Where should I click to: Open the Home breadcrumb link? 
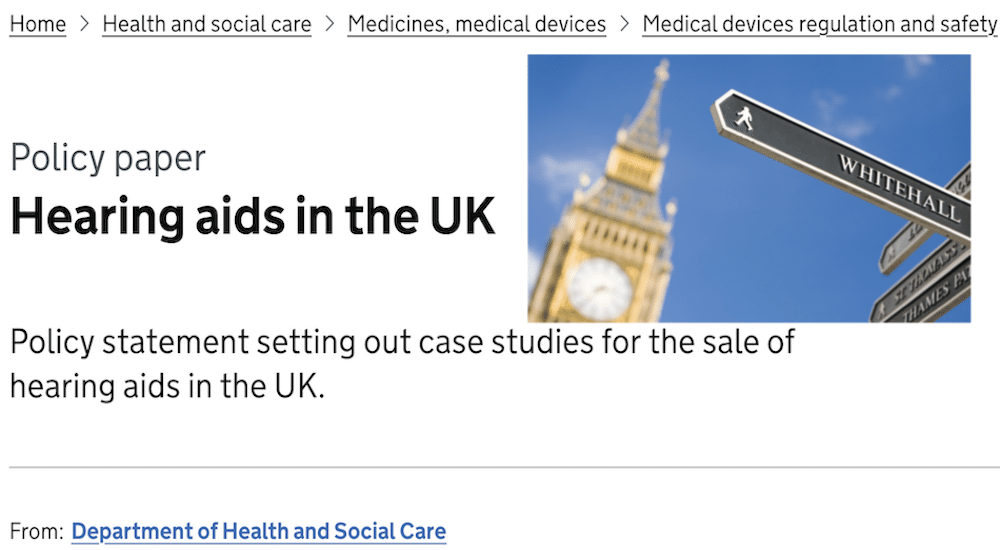(x=38, y=24)
